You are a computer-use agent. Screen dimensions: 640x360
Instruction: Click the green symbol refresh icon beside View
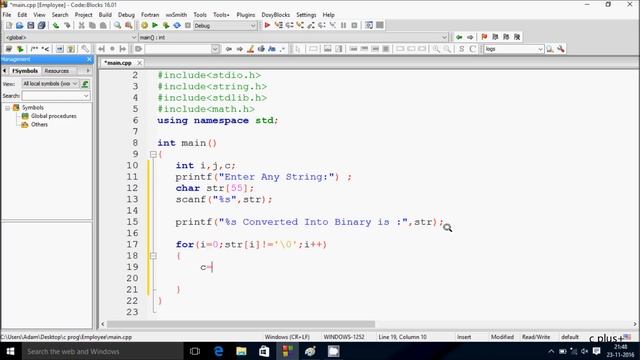(85, 84)
